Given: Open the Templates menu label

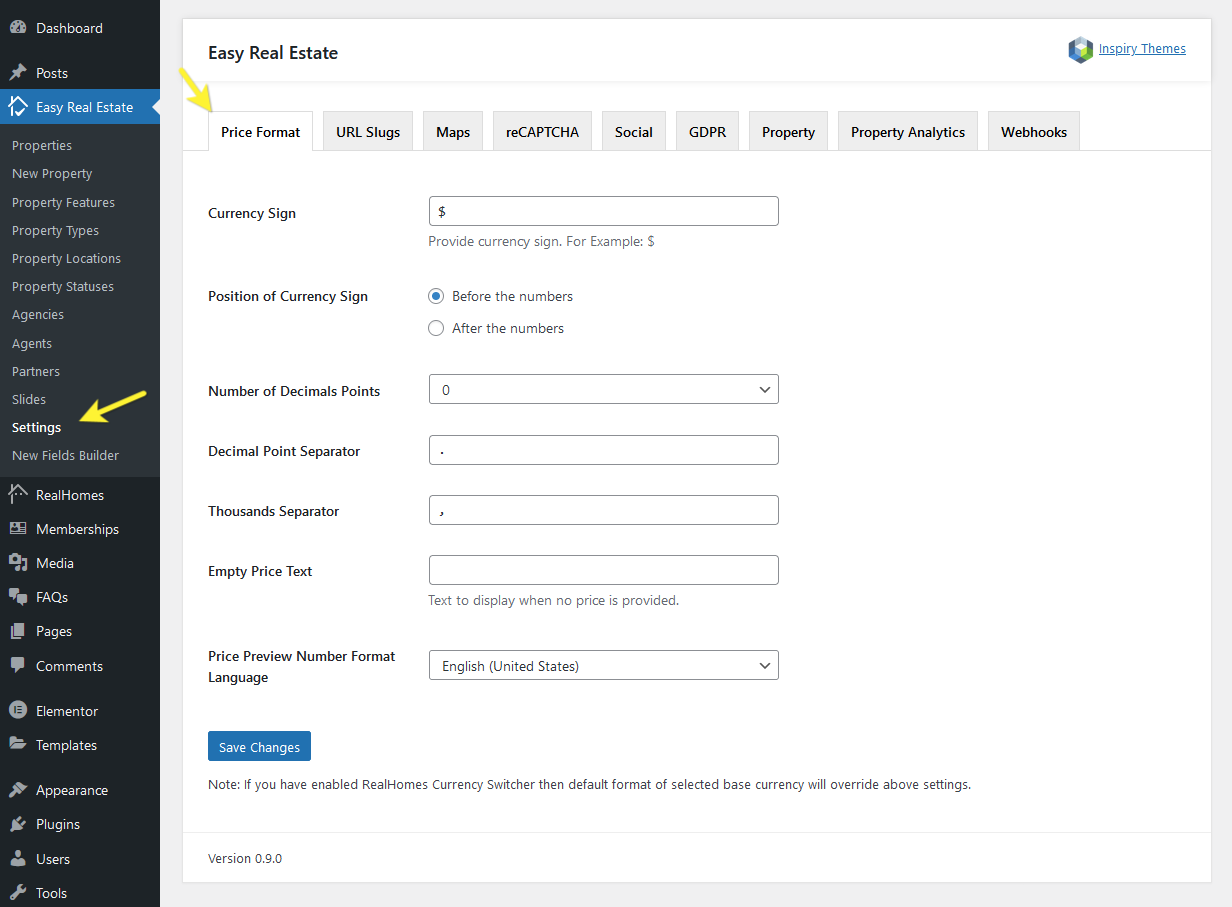Looking at the screenshot, I should pos(66,745).
